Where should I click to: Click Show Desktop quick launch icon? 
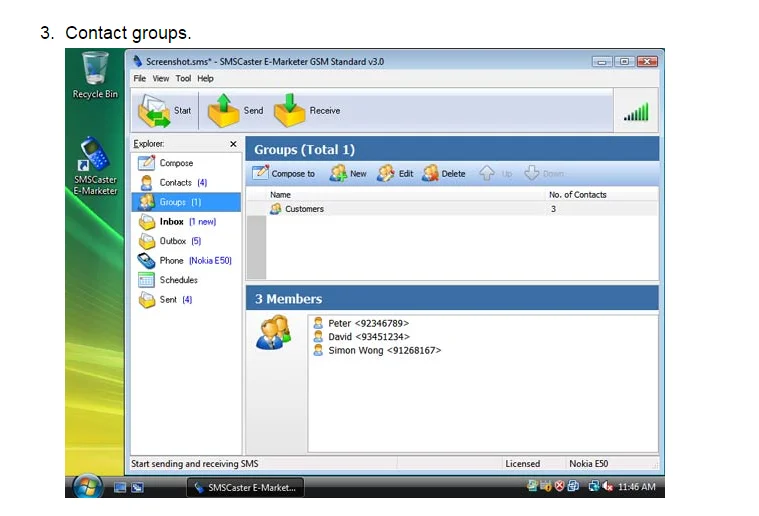pos(120,487)
